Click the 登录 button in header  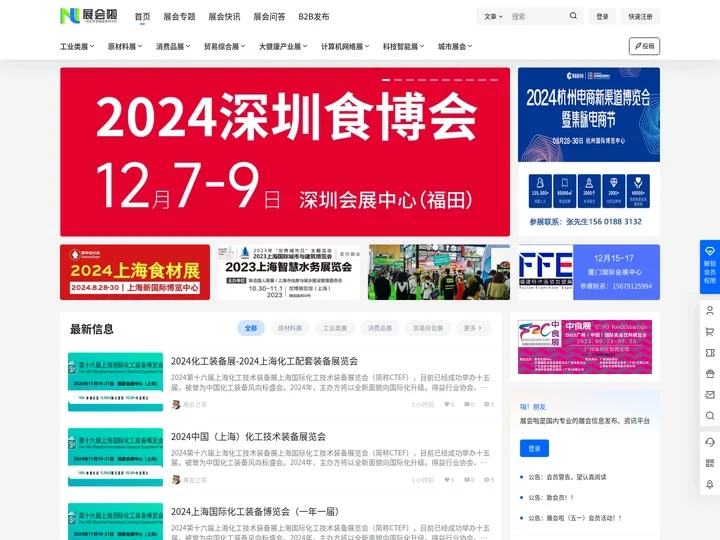[x=602, y=17]
